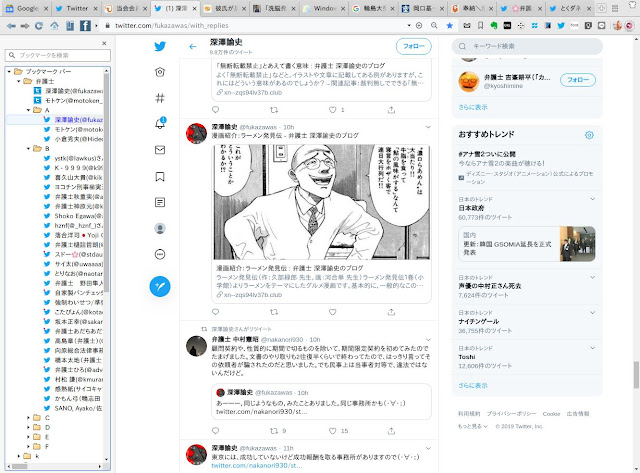Like the ラーメン発見伝 manga tweet
This screenshot has height=473, width=640.
333,312
